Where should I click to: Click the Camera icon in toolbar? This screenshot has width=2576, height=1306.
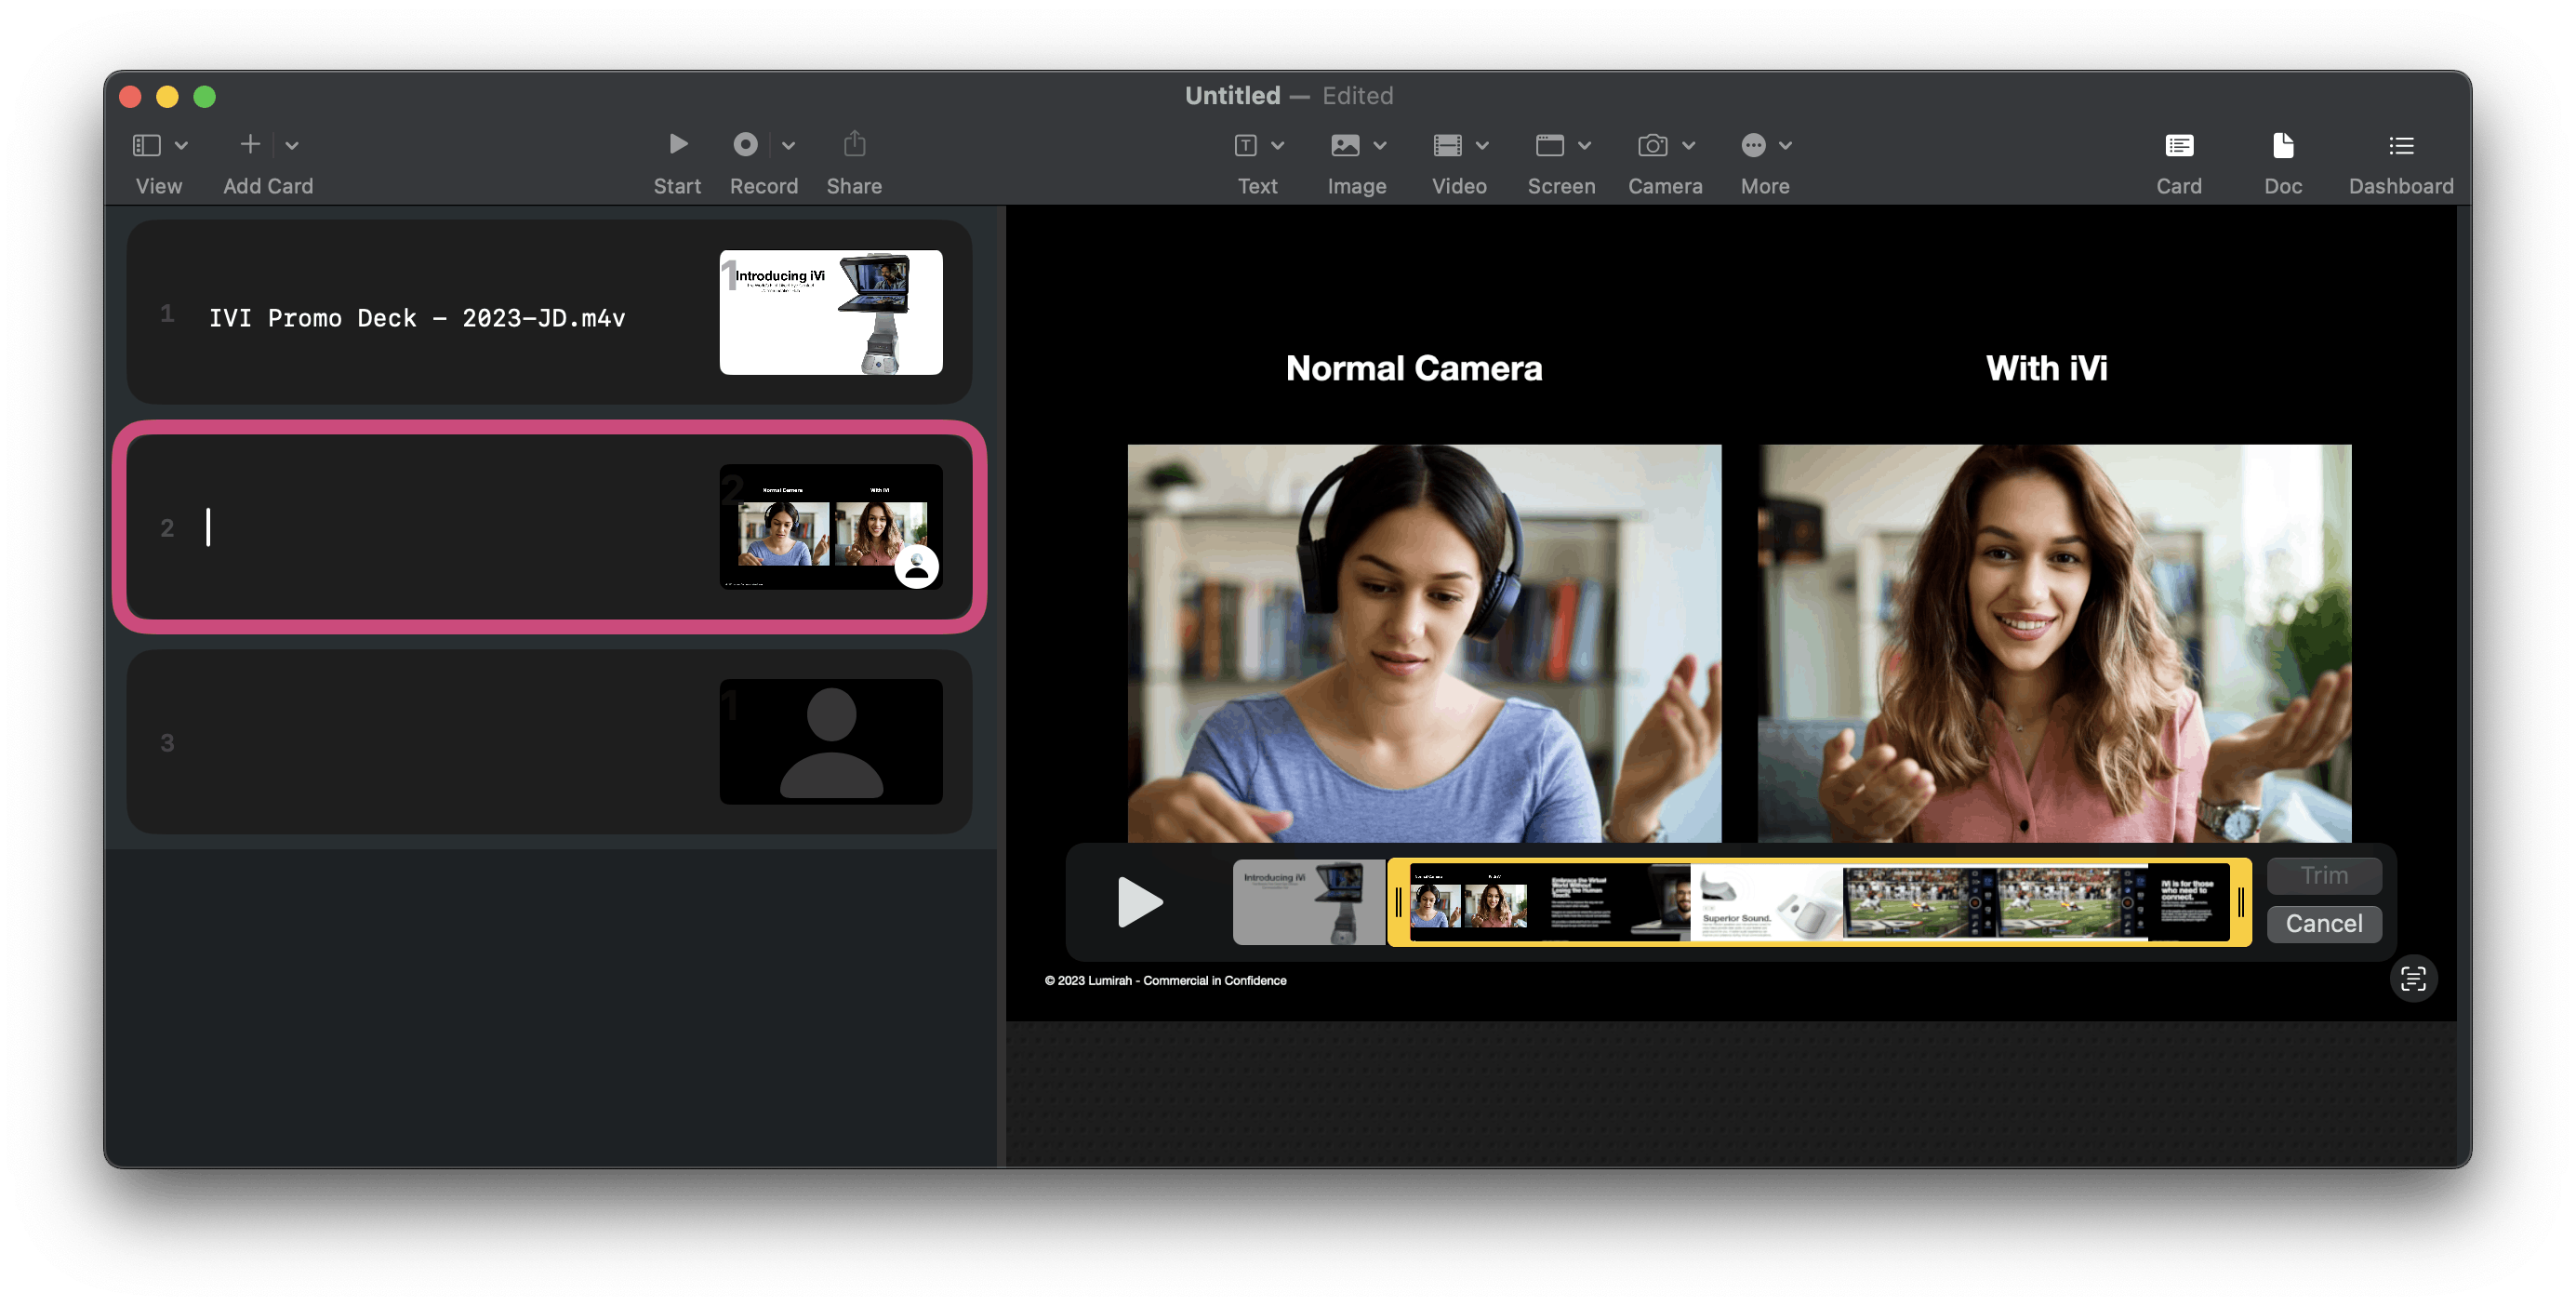point(1653,146)
